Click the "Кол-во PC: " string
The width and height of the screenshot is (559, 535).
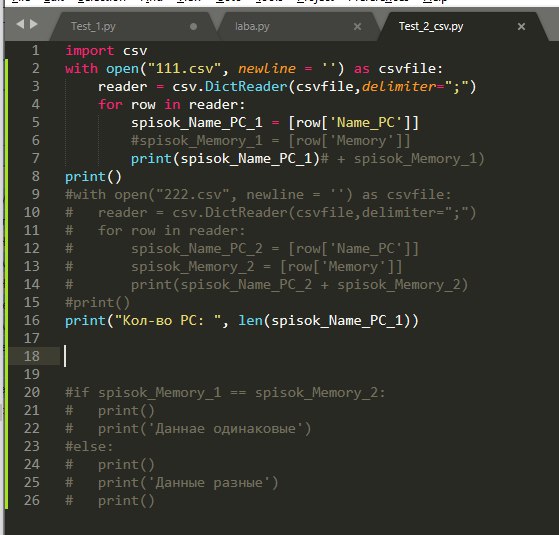[x=168, y=320]
